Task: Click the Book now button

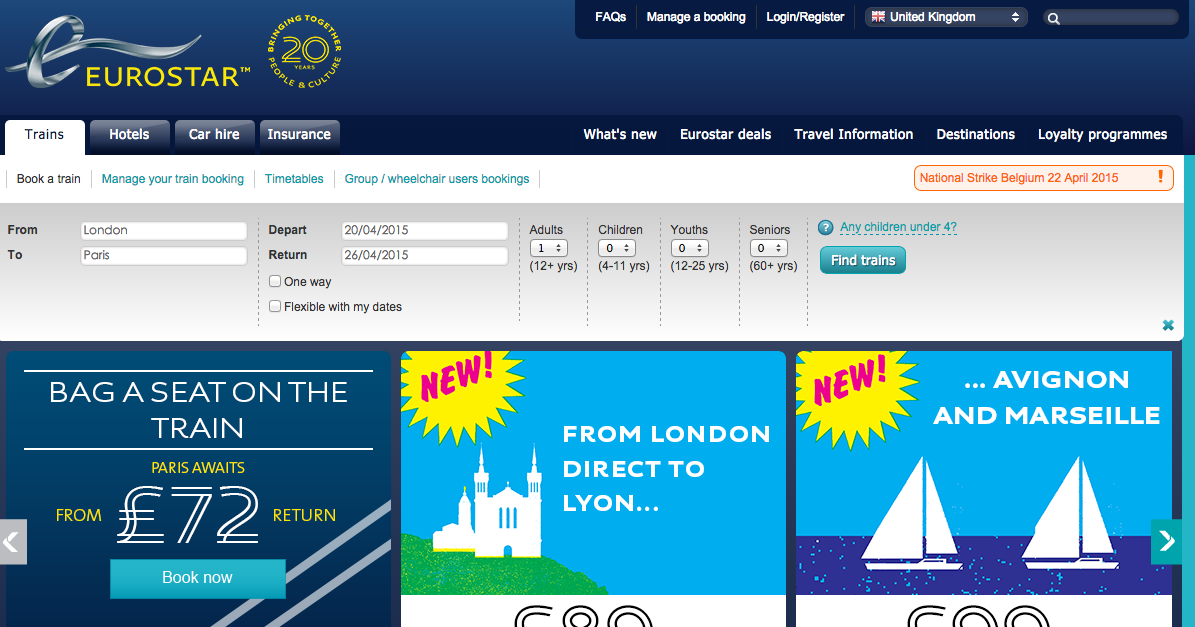Action: pyautogui.click(x=197, y=578)
